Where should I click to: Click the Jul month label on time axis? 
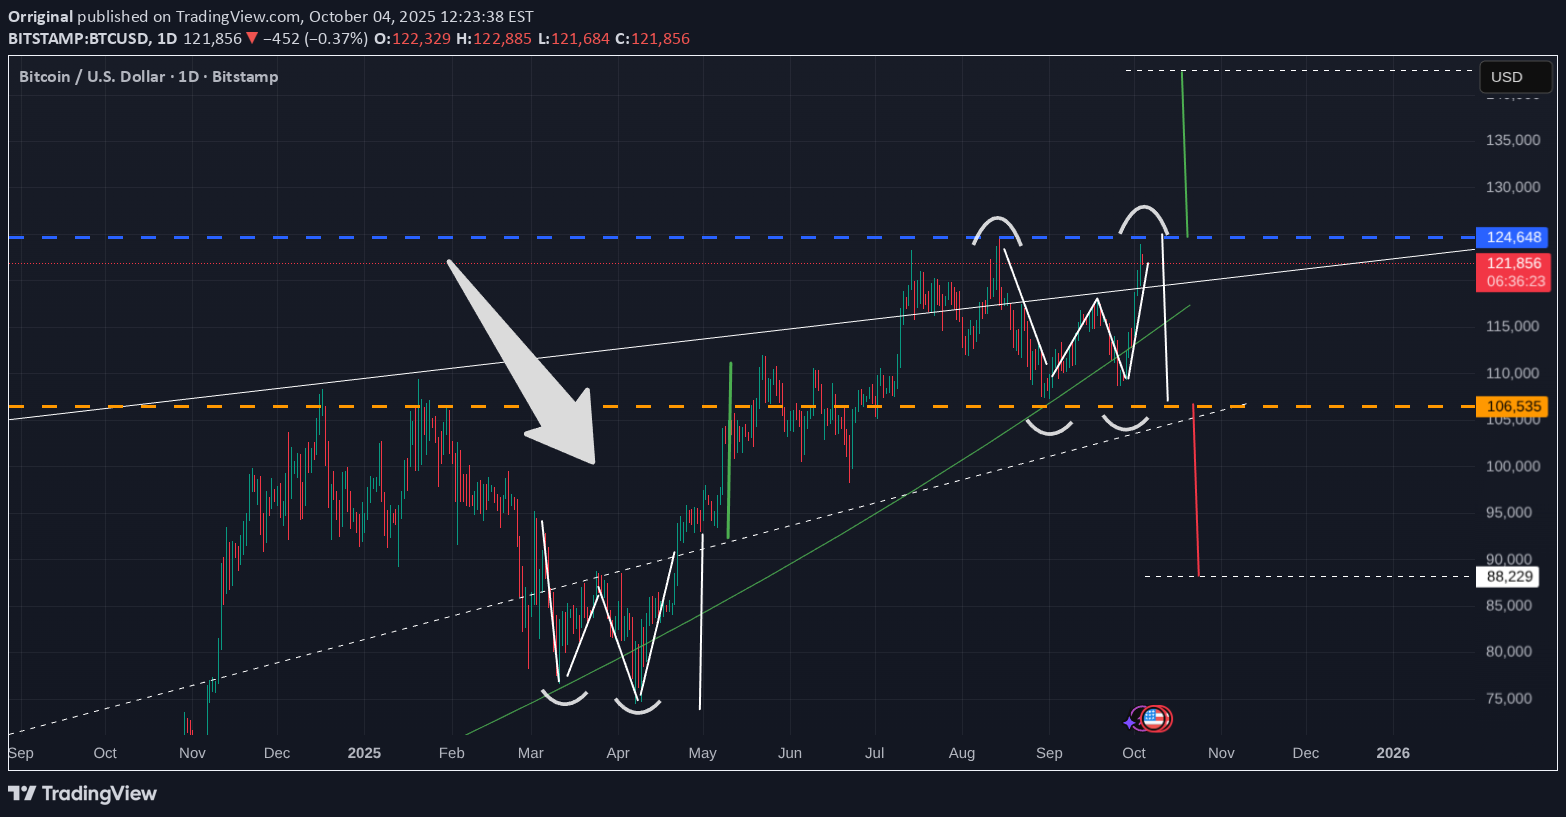coord(874,753)
